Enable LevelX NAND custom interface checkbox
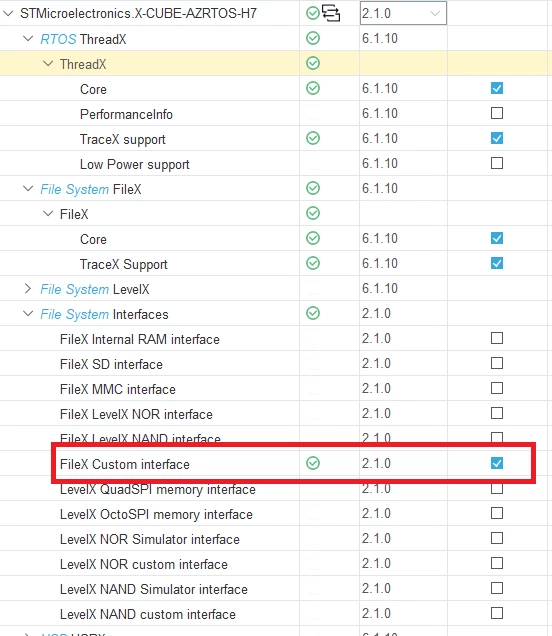 click(x=497, y=613)
